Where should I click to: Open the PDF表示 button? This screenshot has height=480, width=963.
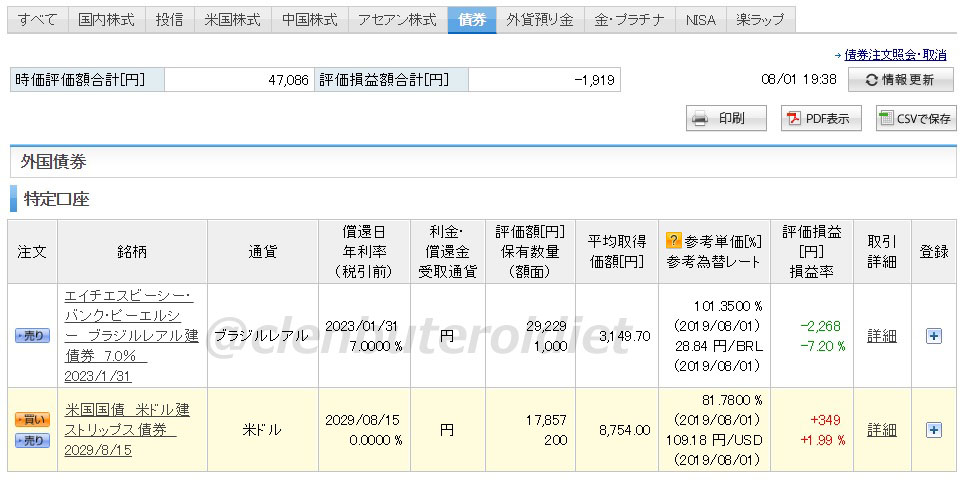coord(821,118)
